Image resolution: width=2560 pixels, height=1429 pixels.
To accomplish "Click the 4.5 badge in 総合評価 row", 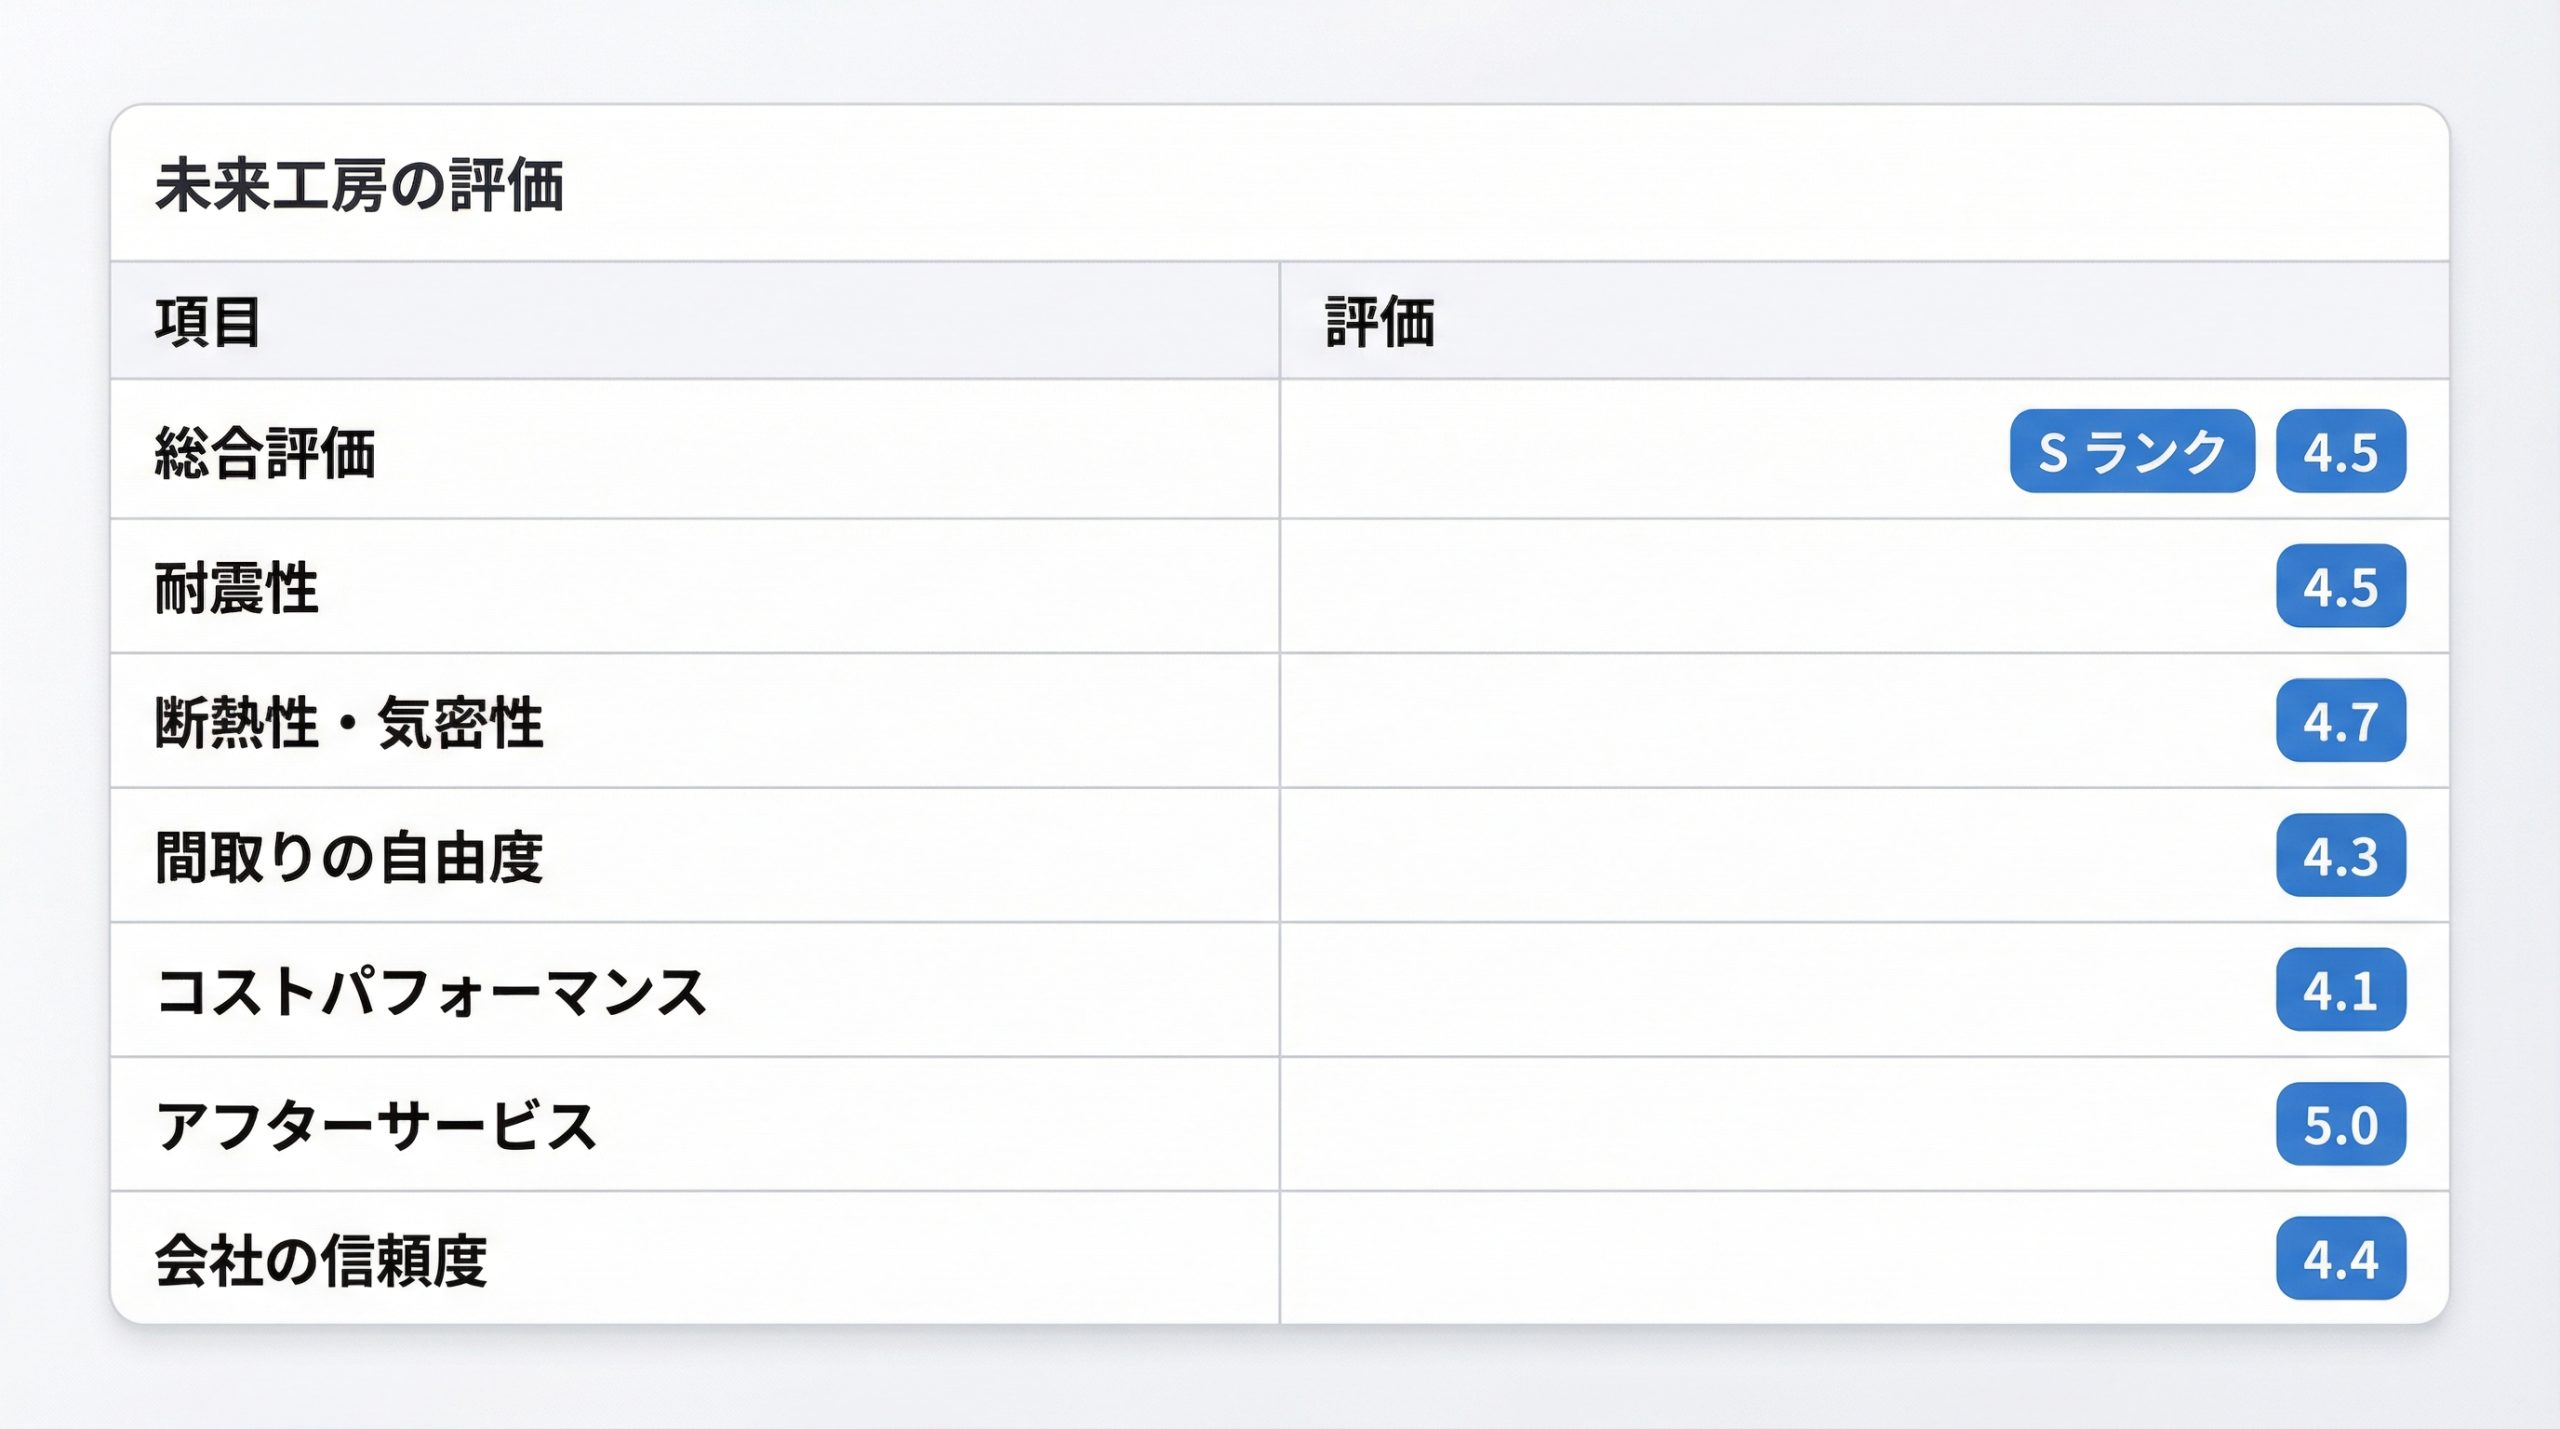I will pyautogui.click(x=2341, y=451).
